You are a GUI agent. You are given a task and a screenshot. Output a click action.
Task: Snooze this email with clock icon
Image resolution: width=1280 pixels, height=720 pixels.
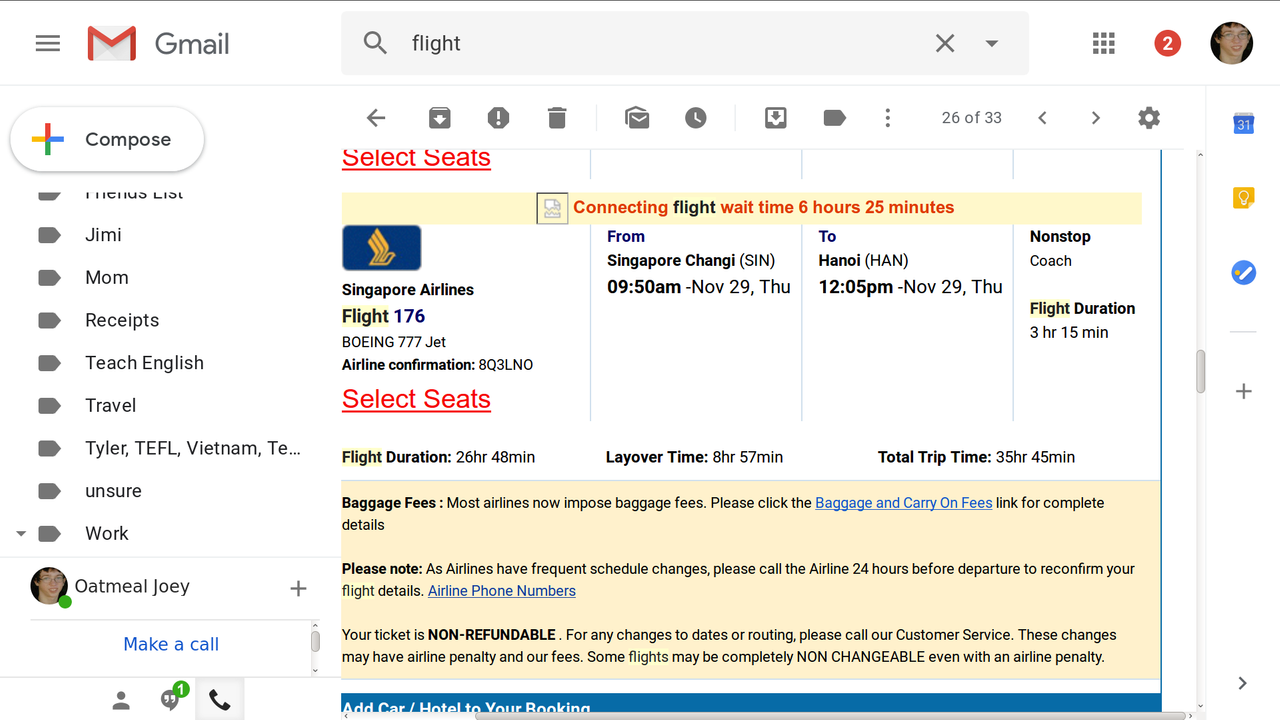click(696, 118)
